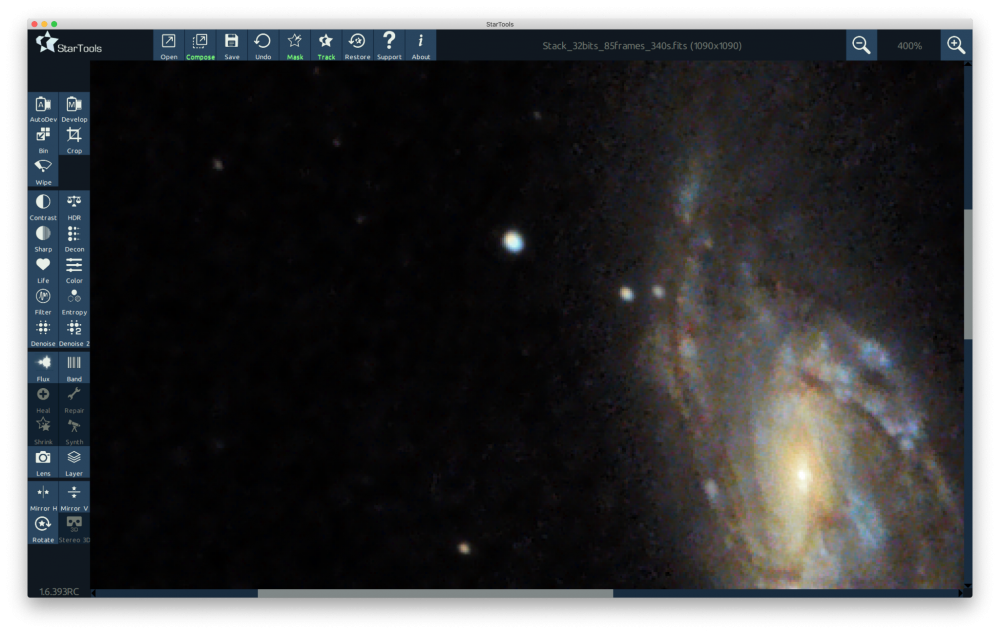Click the vertical scrollbar thumb
This screenshot has height=634, width=1000.
967,274
